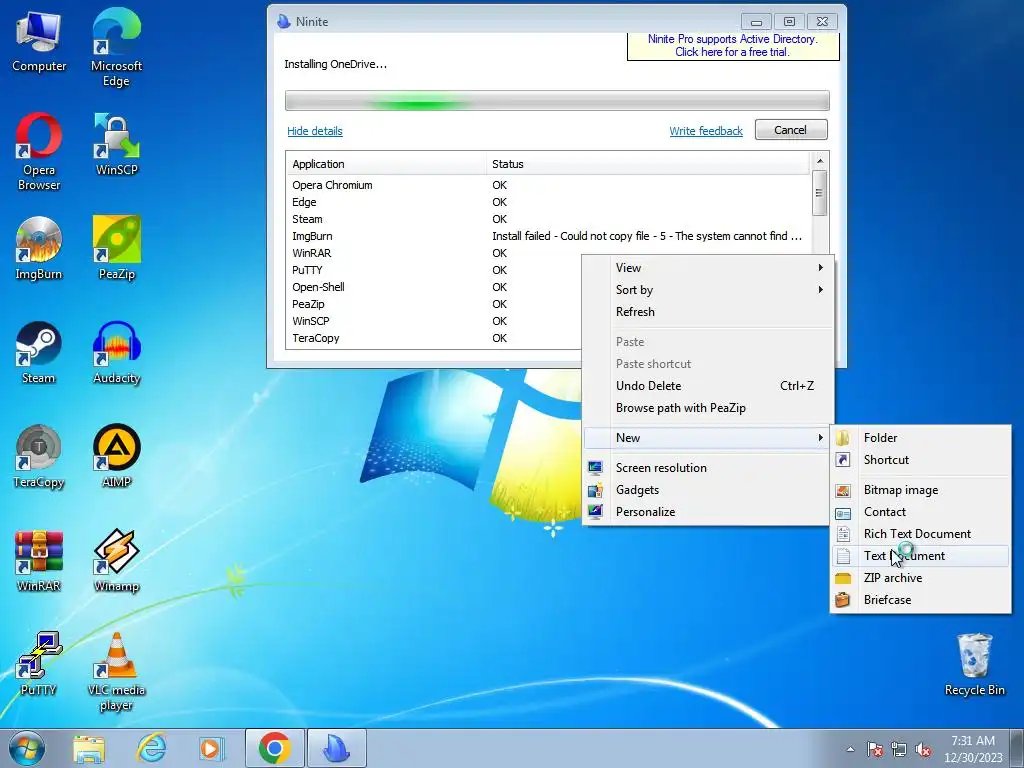Screen dimensions: 1024x768
Task: Select the PeaZip desktop shortcut
Action: point(116,248)
